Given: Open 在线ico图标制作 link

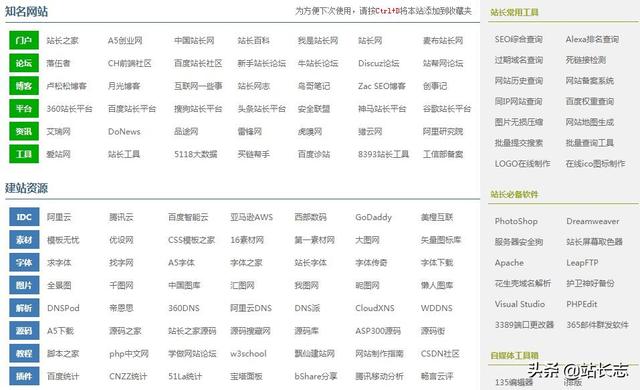Looking at the screenshot, I should click(595, 164).
